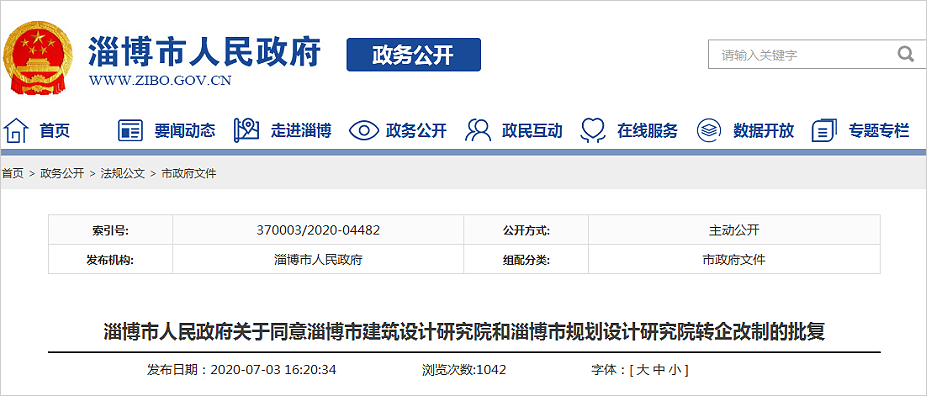Click the people icon beside 政民互动
This screenshot has width=927, height=396.
coord(478,130)
